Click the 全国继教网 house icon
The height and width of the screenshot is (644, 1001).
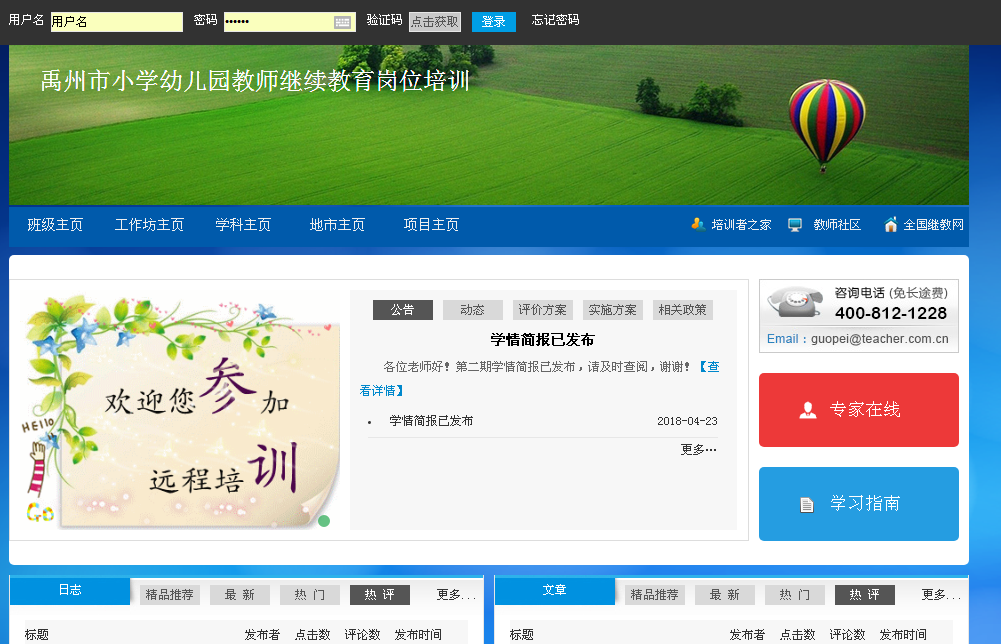pos(891,224)
